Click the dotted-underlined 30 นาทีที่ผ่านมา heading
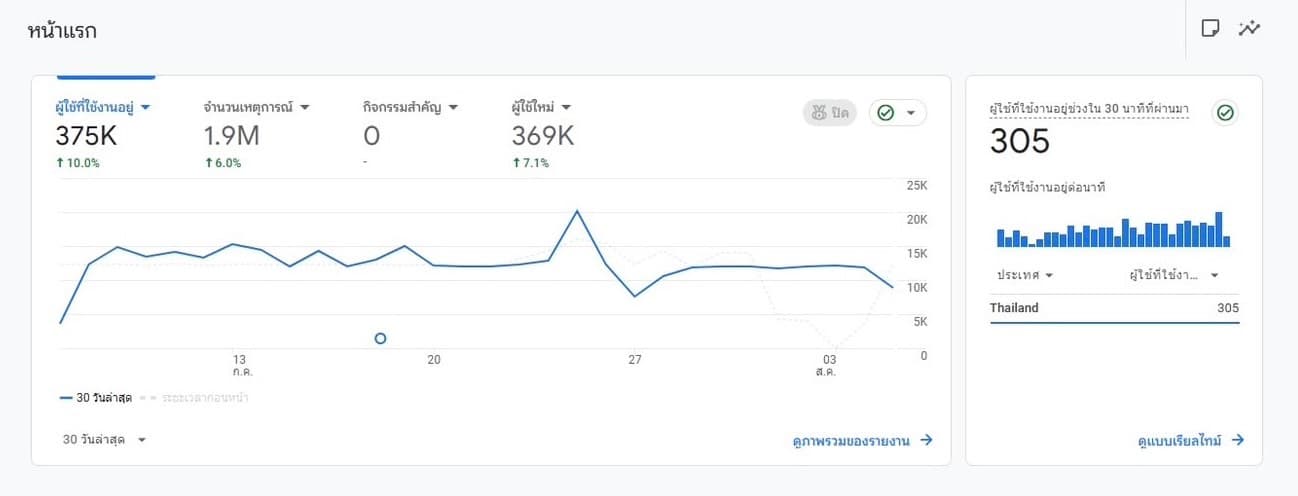1298x496 pixels. click(1089, 111)
